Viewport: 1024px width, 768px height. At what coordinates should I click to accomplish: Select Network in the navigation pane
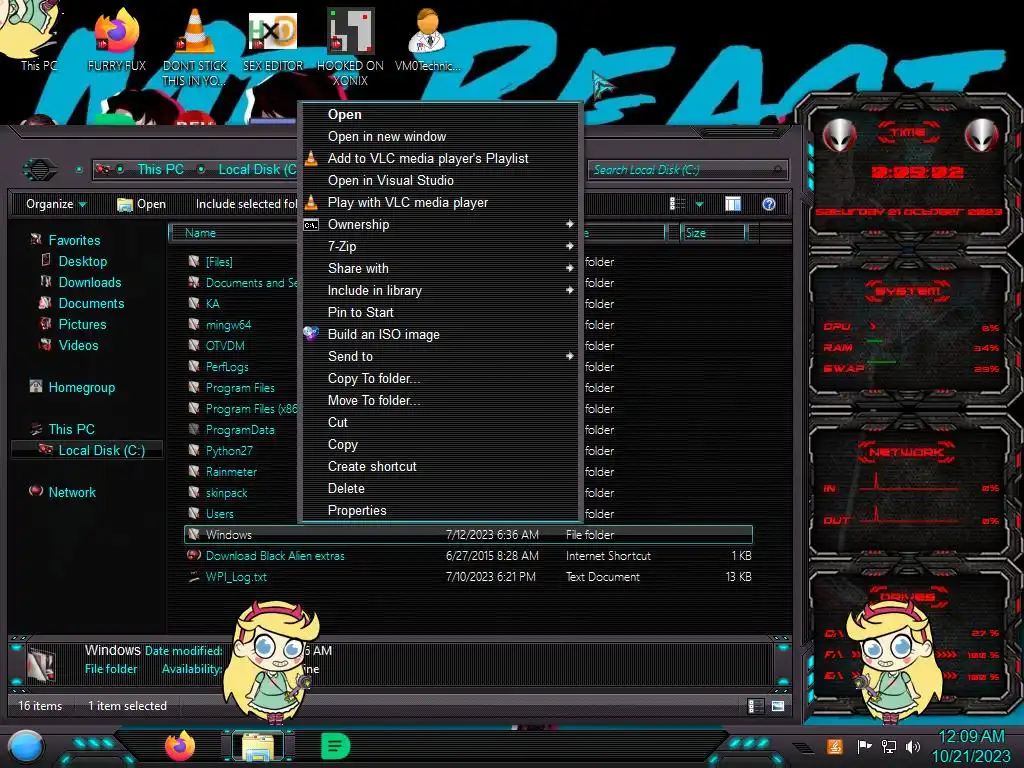[72, 492]
